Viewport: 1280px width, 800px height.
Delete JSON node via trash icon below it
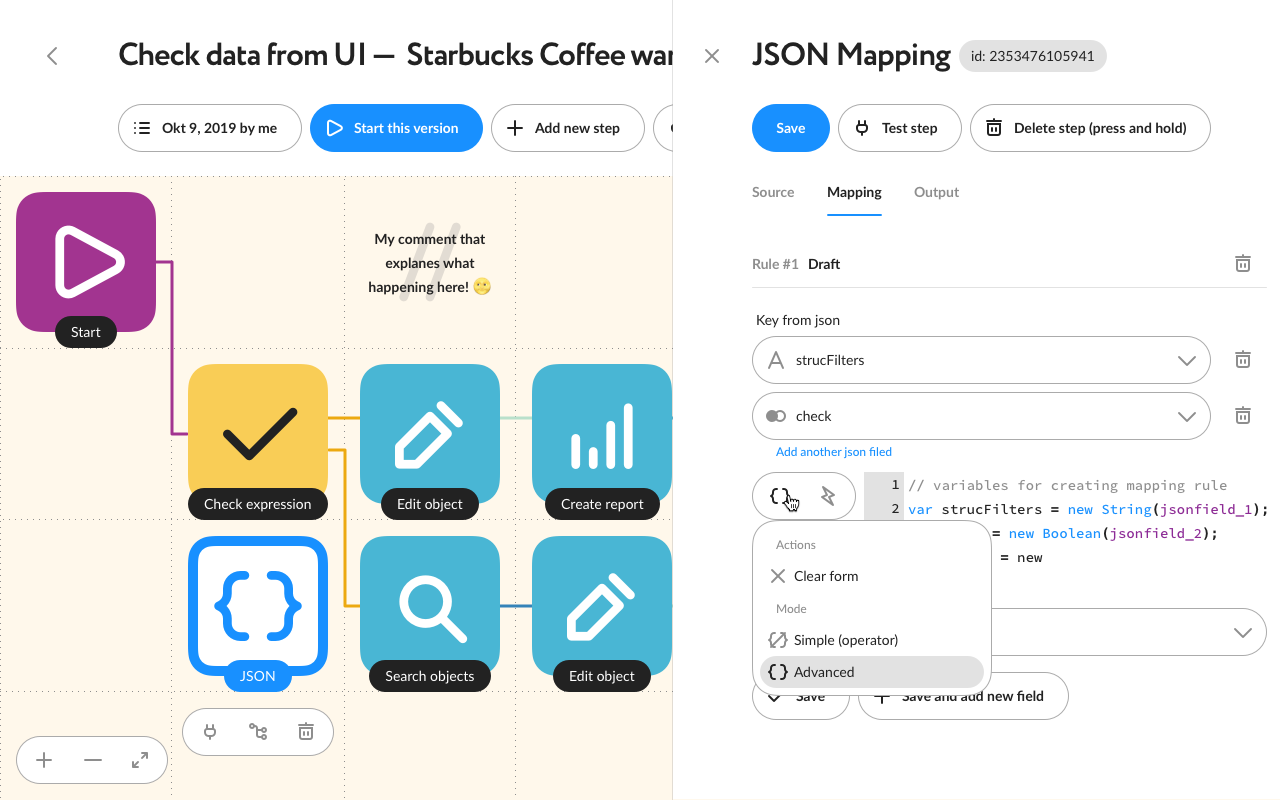click(306, 732)
